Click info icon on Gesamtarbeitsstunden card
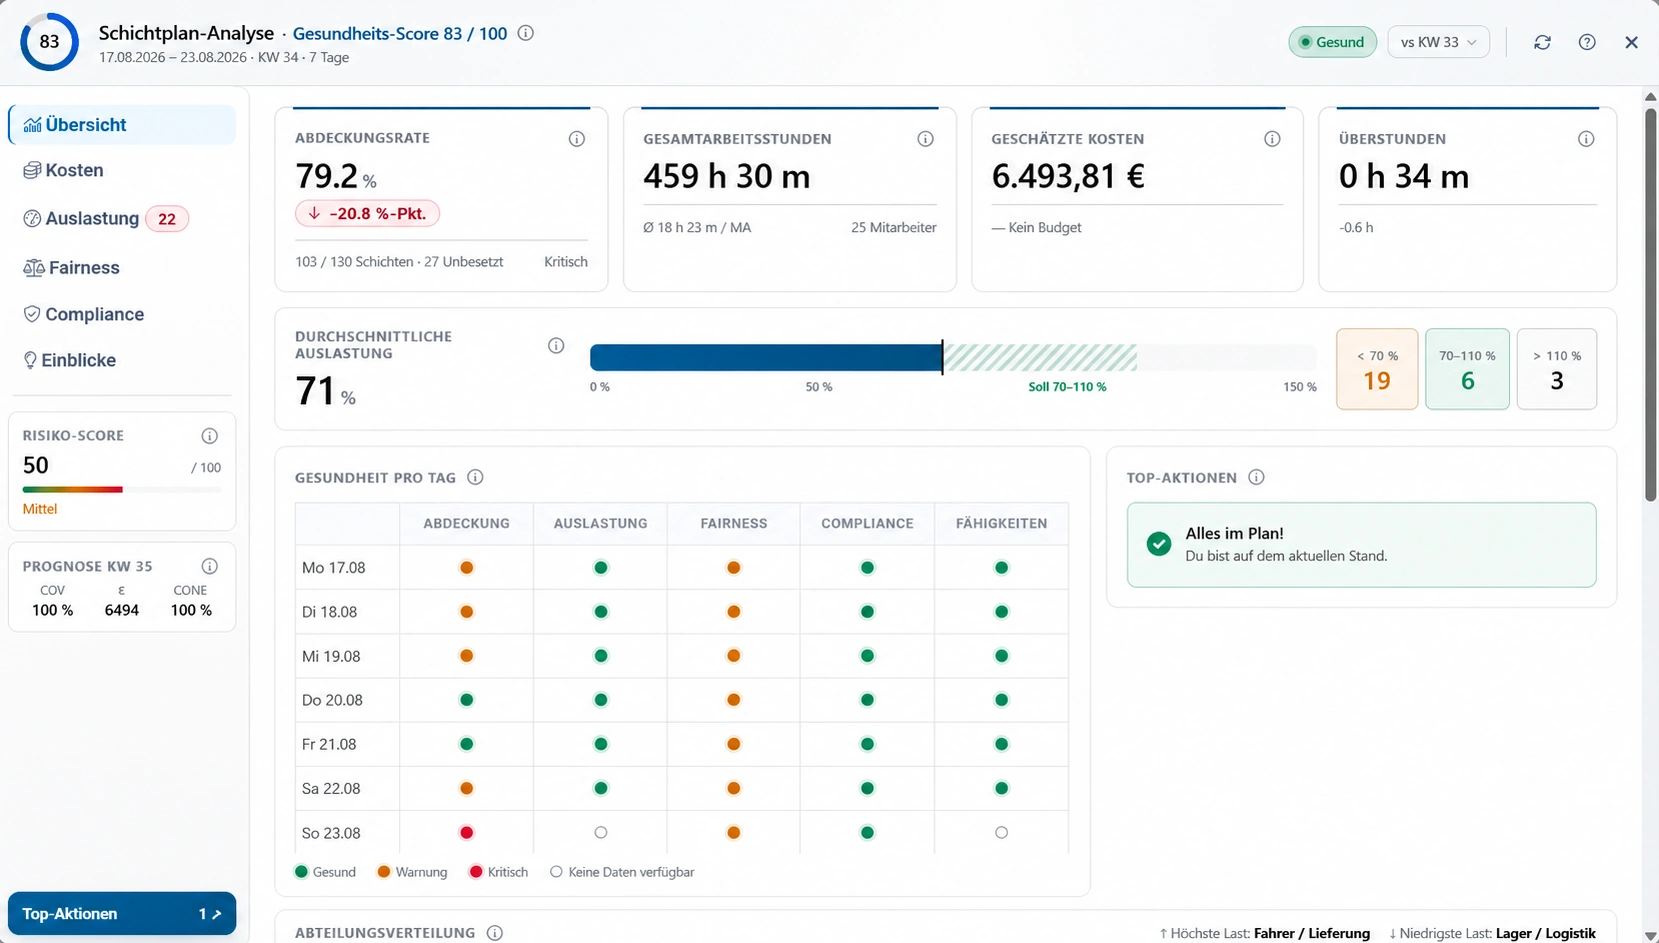This screenshot has height=943, width=1659. tap(925, 139)
